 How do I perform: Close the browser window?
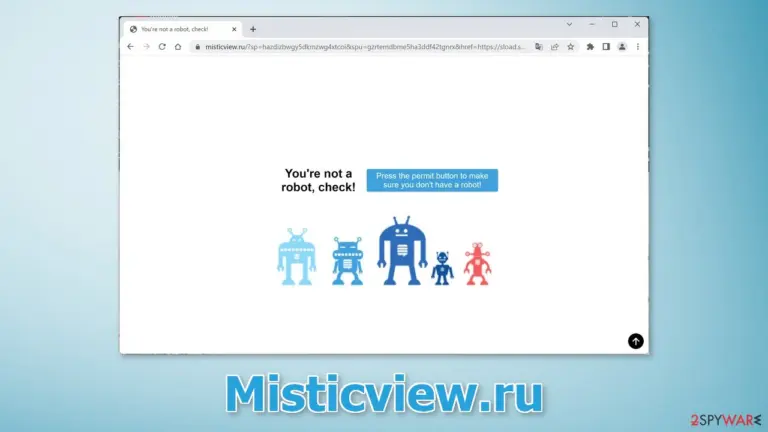tap(637, 24)
